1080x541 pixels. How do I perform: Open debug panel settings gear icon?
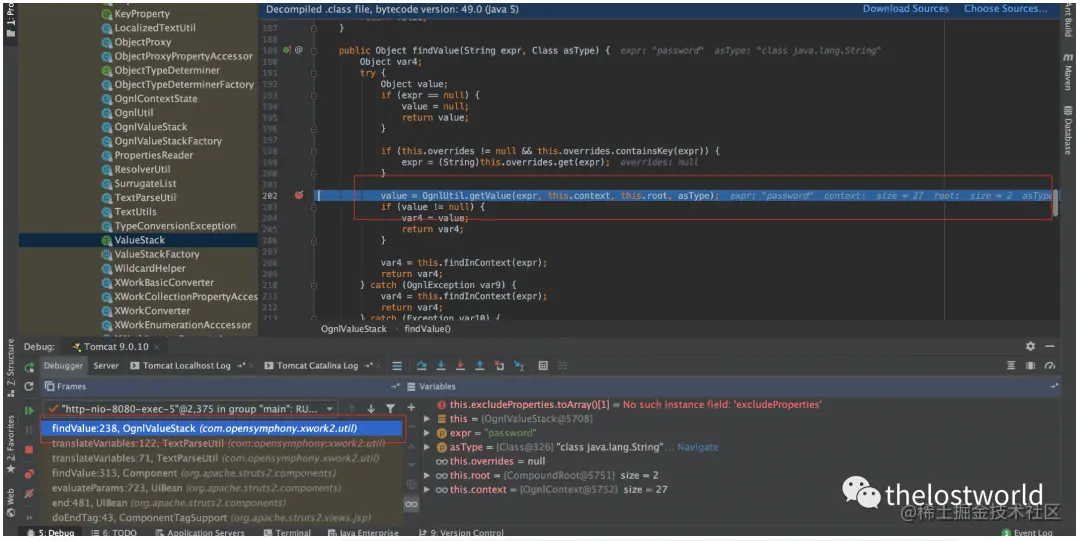1030,346
